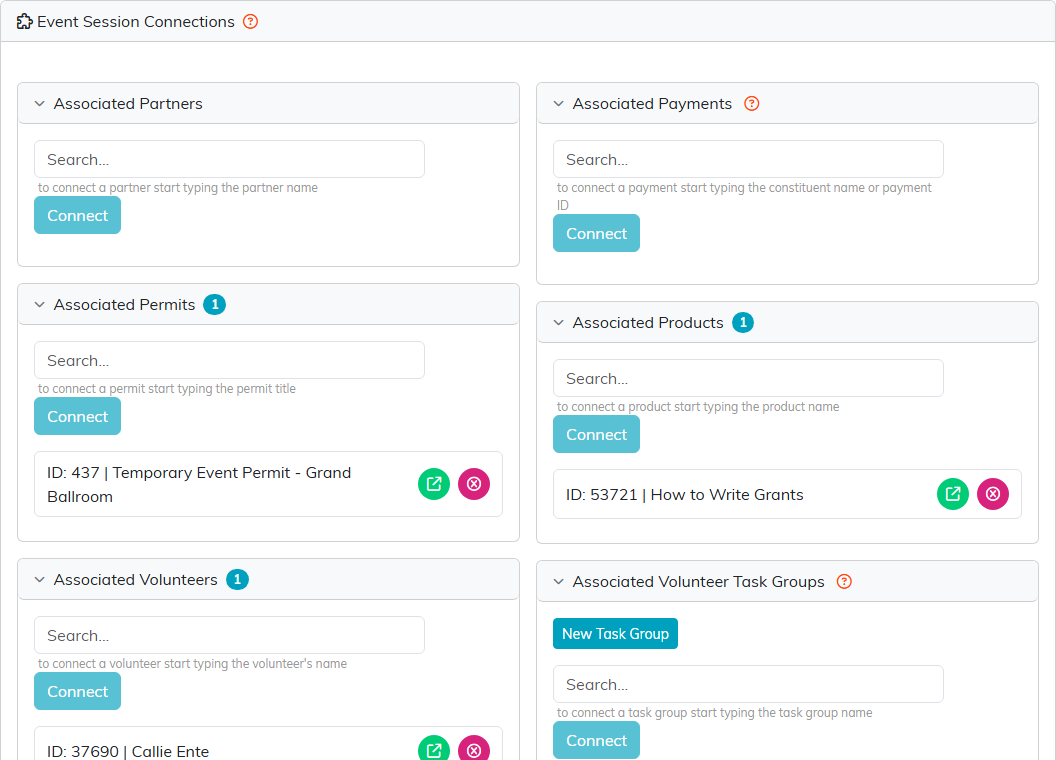Viewport: 1056px width, 760px height.
Task: Open the Callie Ente volunteer record
Action: [434, 749]
